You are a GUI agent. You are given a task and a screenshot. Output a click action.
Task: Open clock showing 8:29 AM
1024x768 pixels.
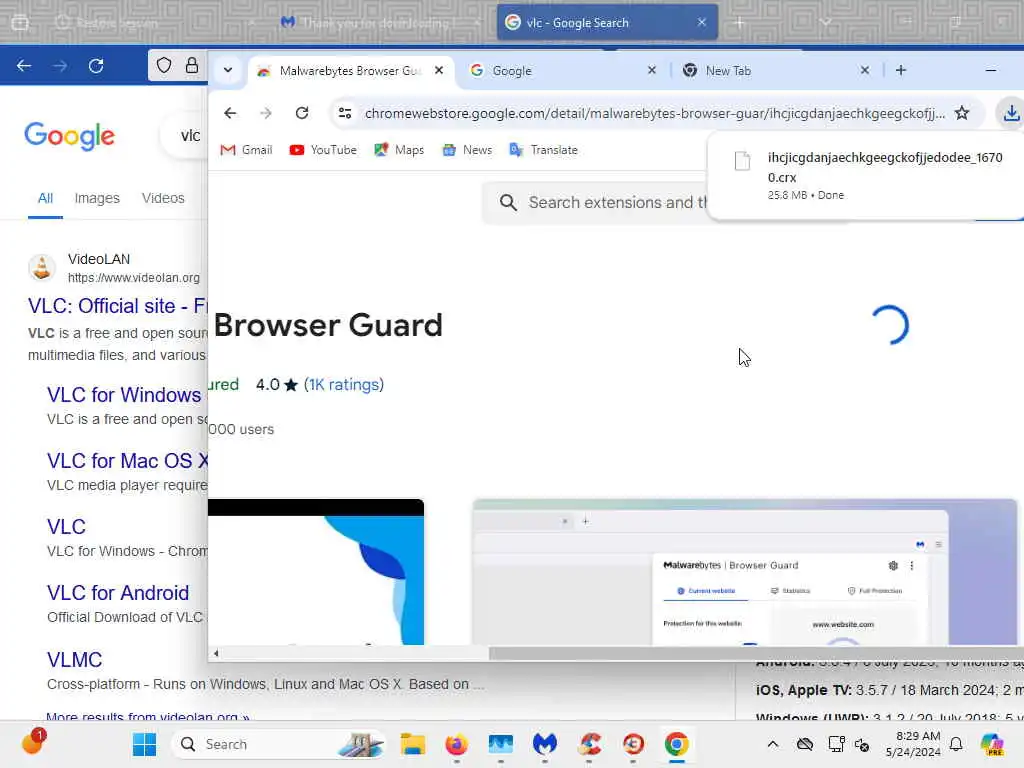pos(913,744)
